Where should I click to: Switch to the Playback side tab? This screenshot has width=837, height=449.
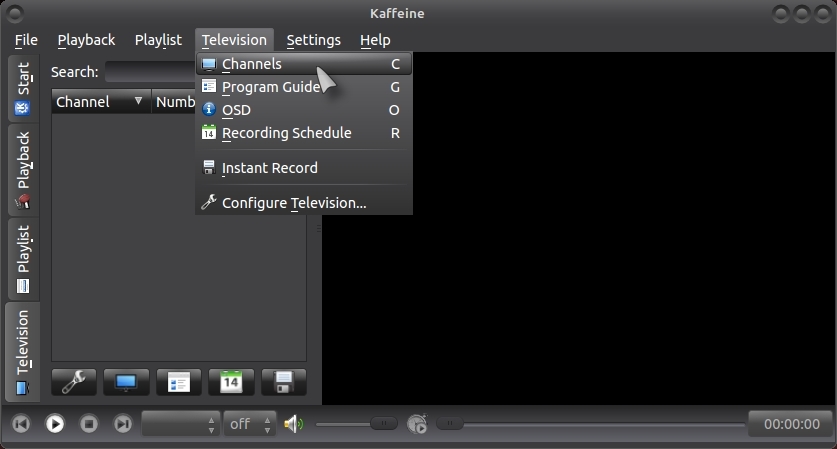[x=23, y=170]
